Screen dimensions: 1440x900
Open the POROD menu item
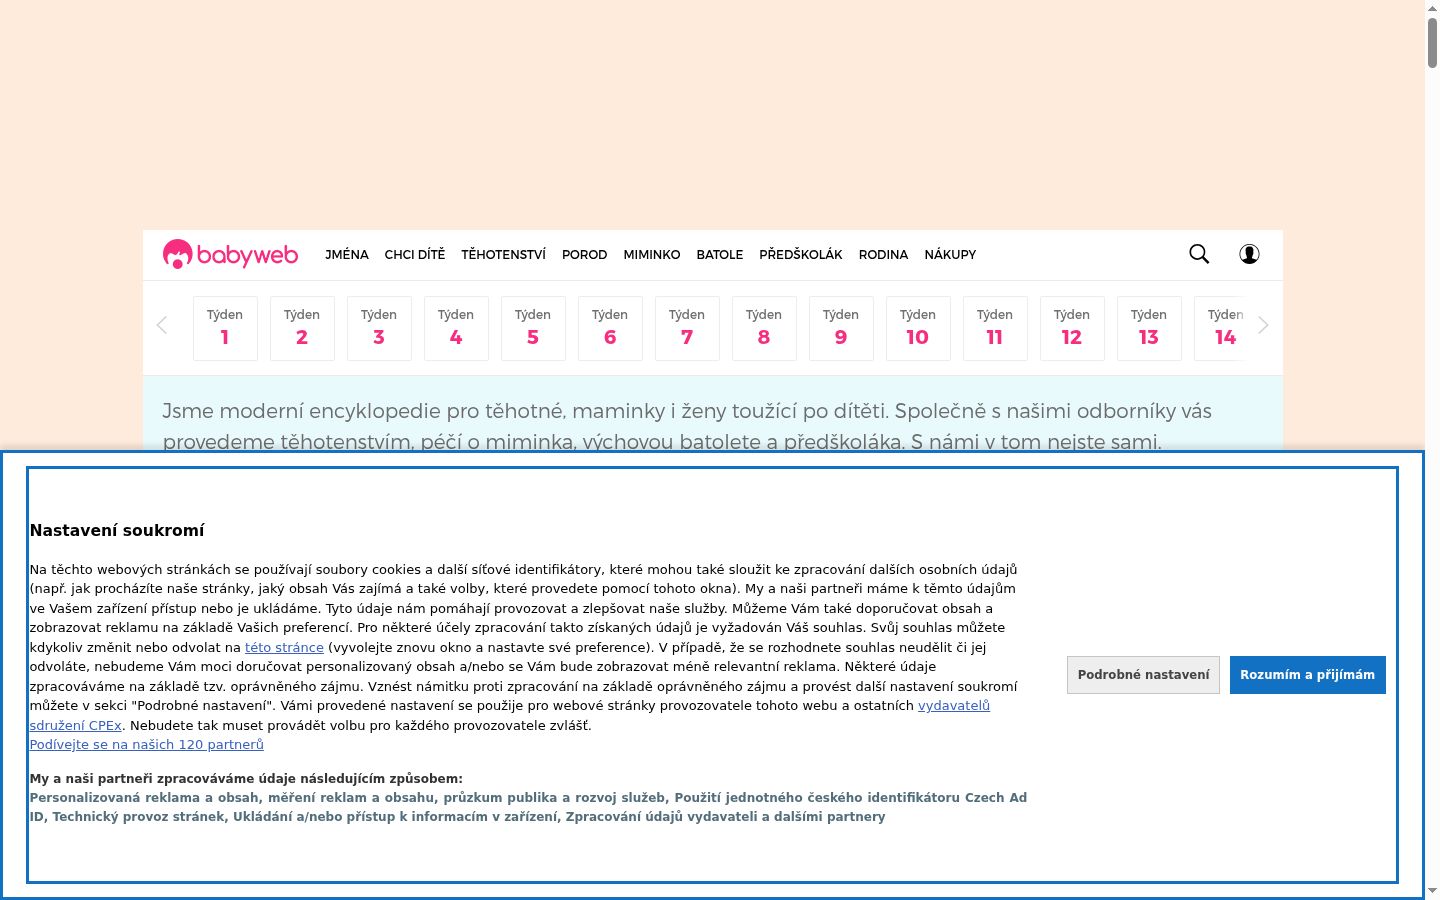[x=585, y=255]
